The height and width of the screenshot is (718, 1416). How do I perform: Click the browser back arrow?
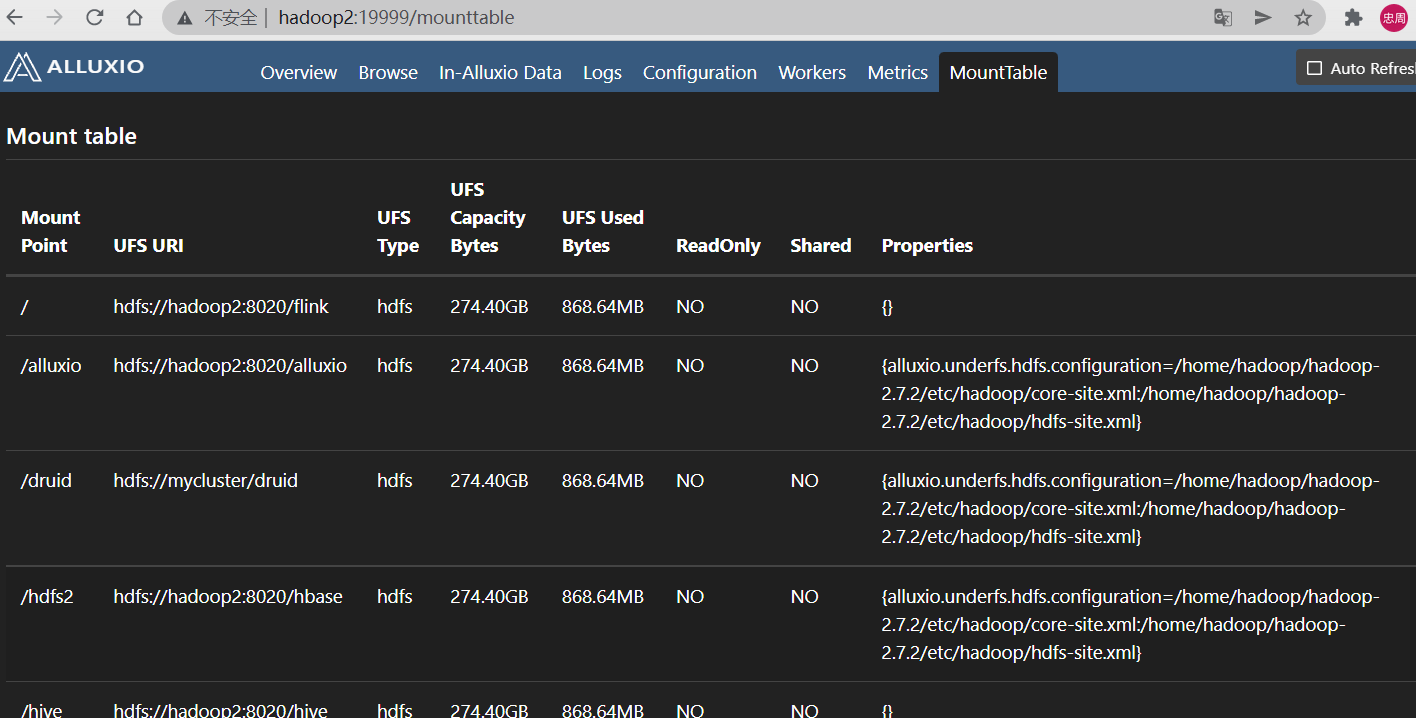15,17
